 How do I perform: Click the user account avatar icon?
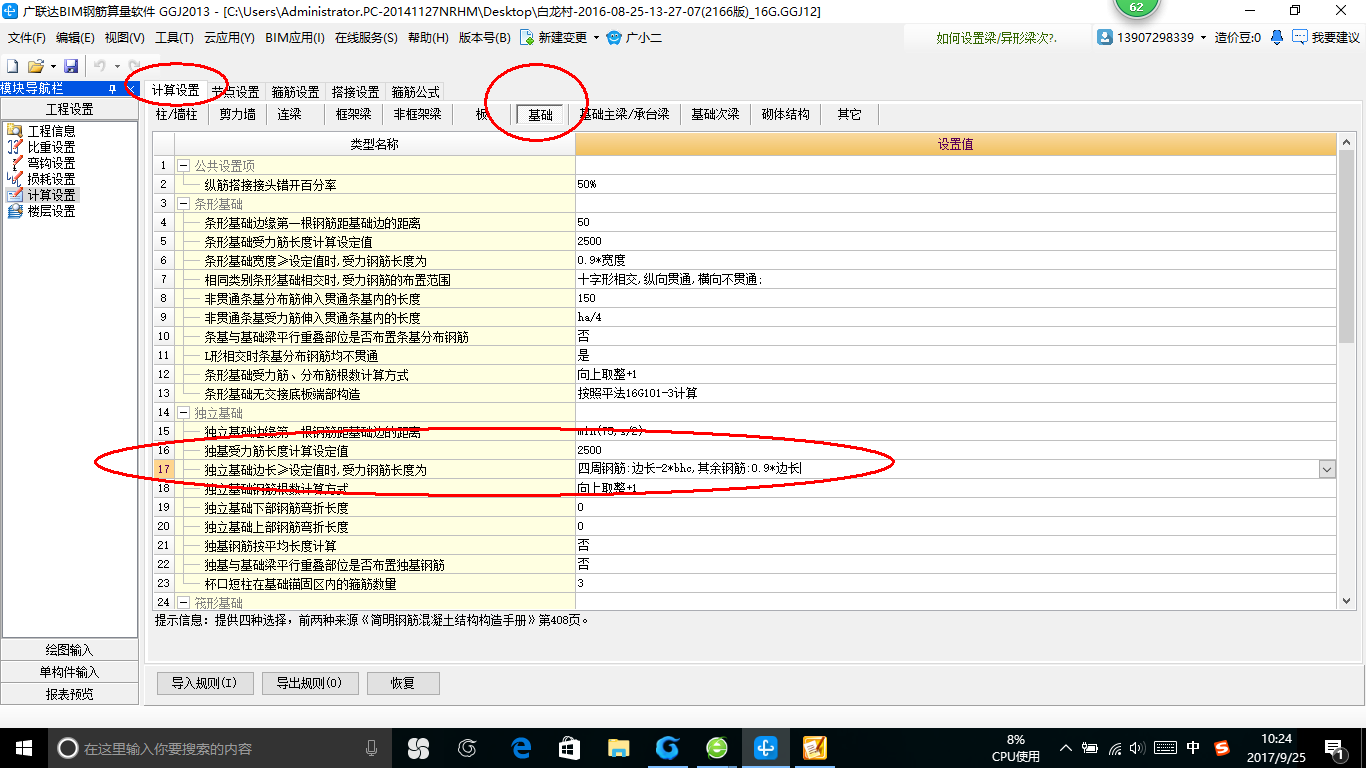coord(1105,37)
